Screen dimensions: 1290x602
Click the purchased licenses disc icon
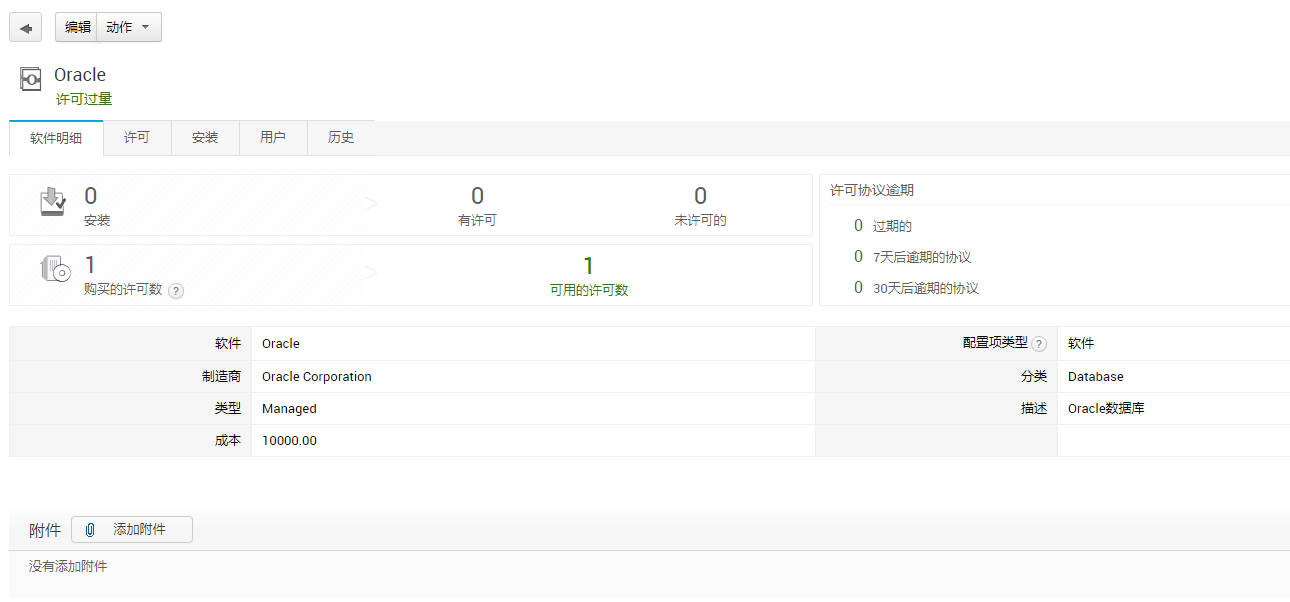click(54, 269)
